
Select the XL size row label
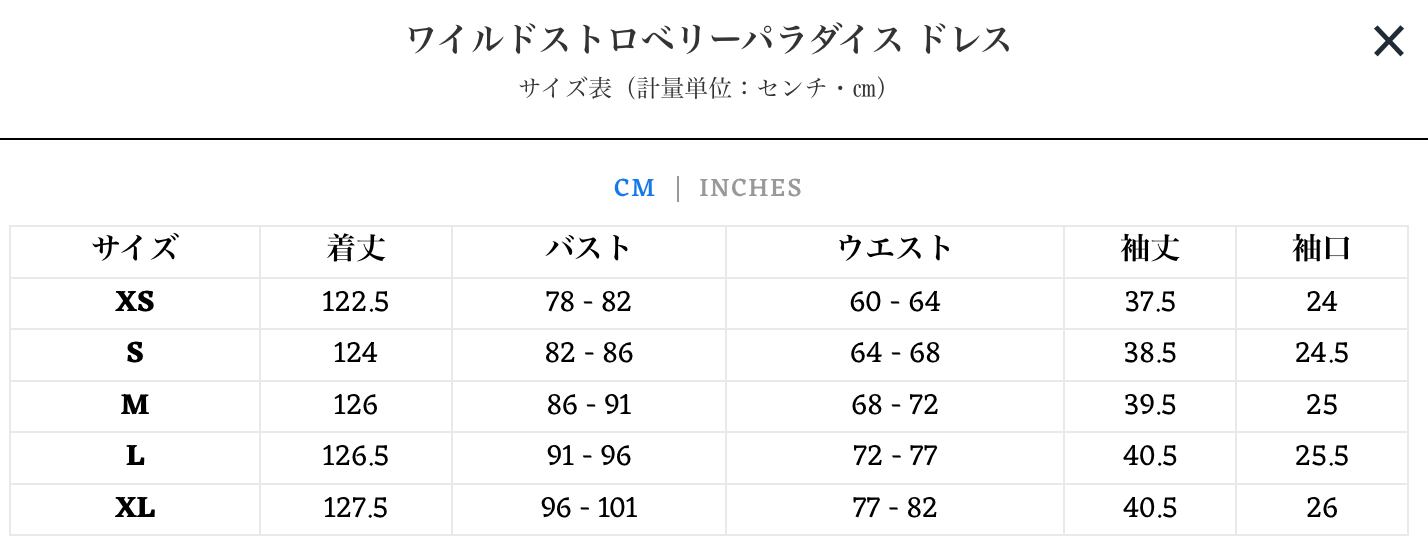135,508
